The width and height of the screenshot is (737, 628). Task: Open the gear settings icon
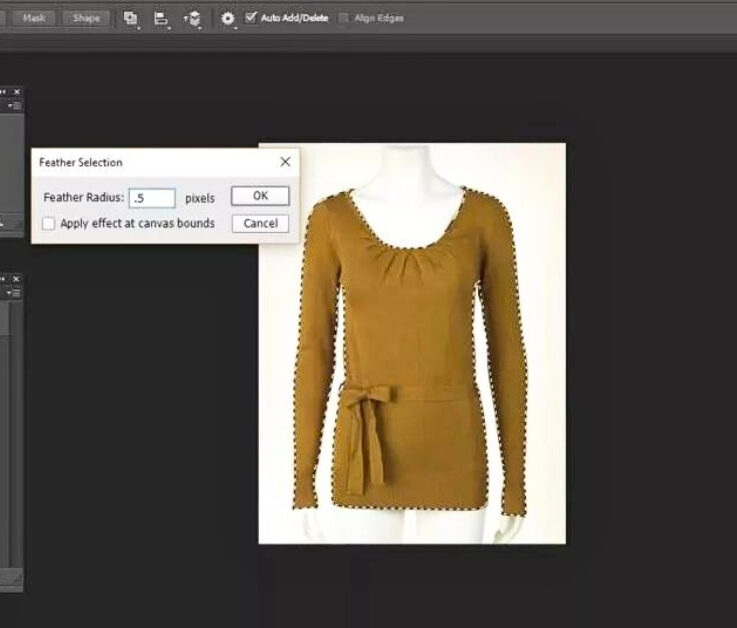(x=227, y=18)
